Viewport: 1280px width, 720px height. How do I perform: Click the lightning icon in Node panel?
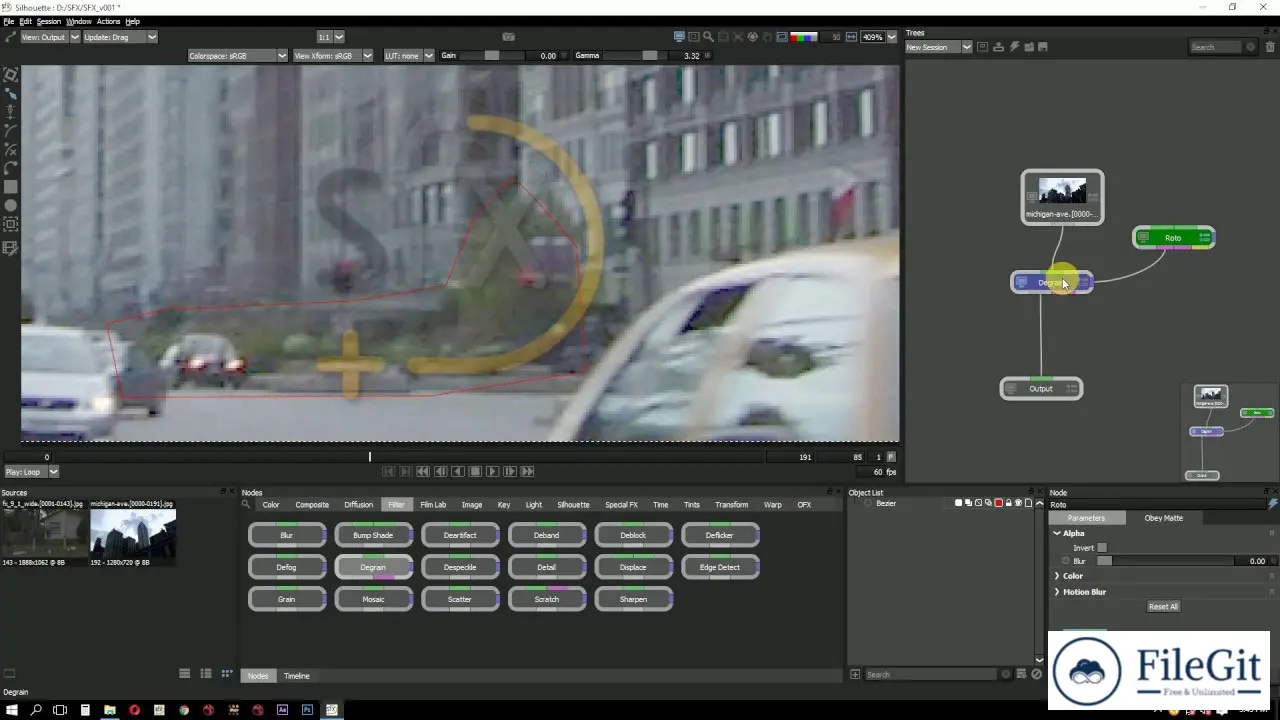(x=1272, y=504)
